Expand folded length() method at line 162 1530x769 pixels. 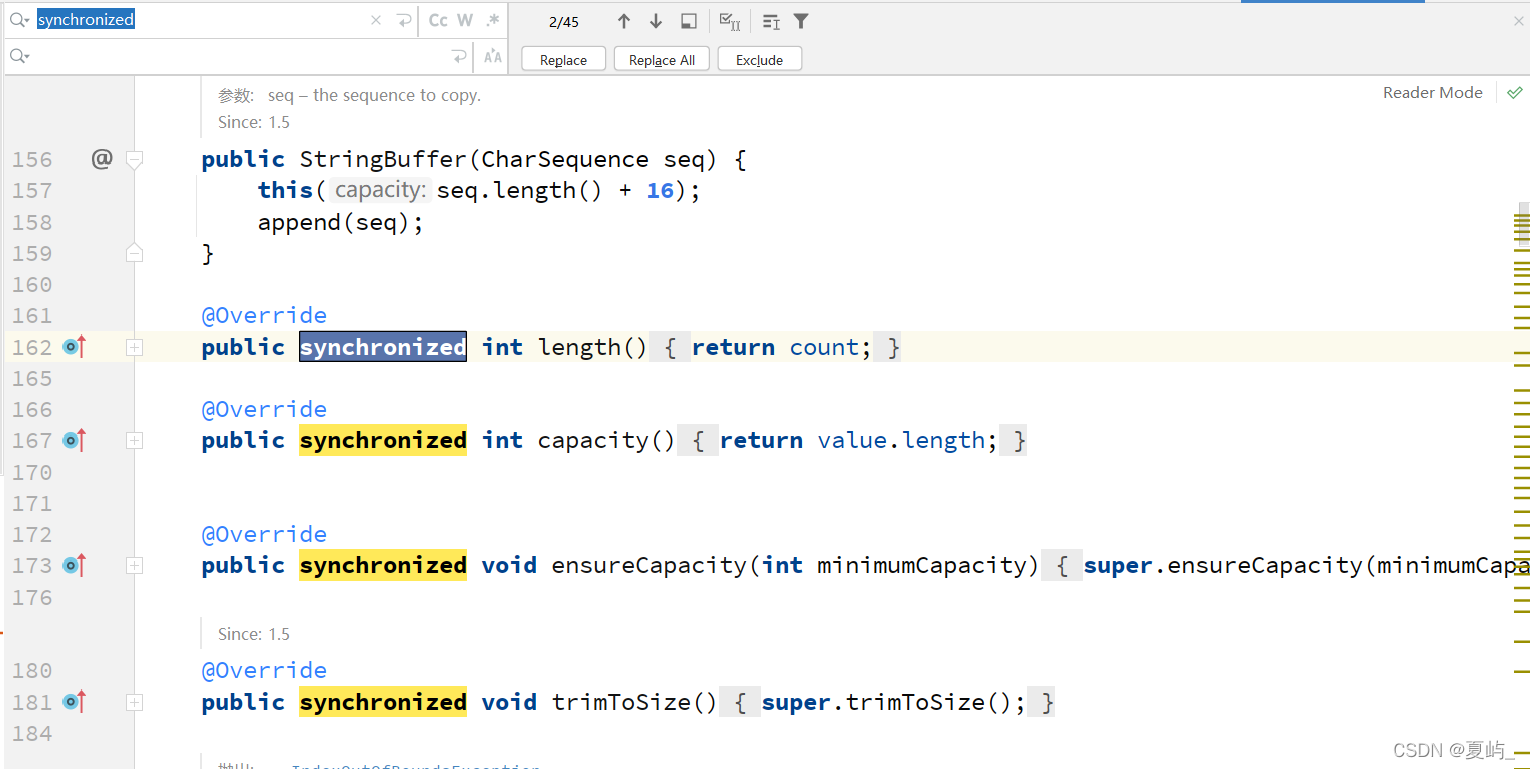(134, 347)
